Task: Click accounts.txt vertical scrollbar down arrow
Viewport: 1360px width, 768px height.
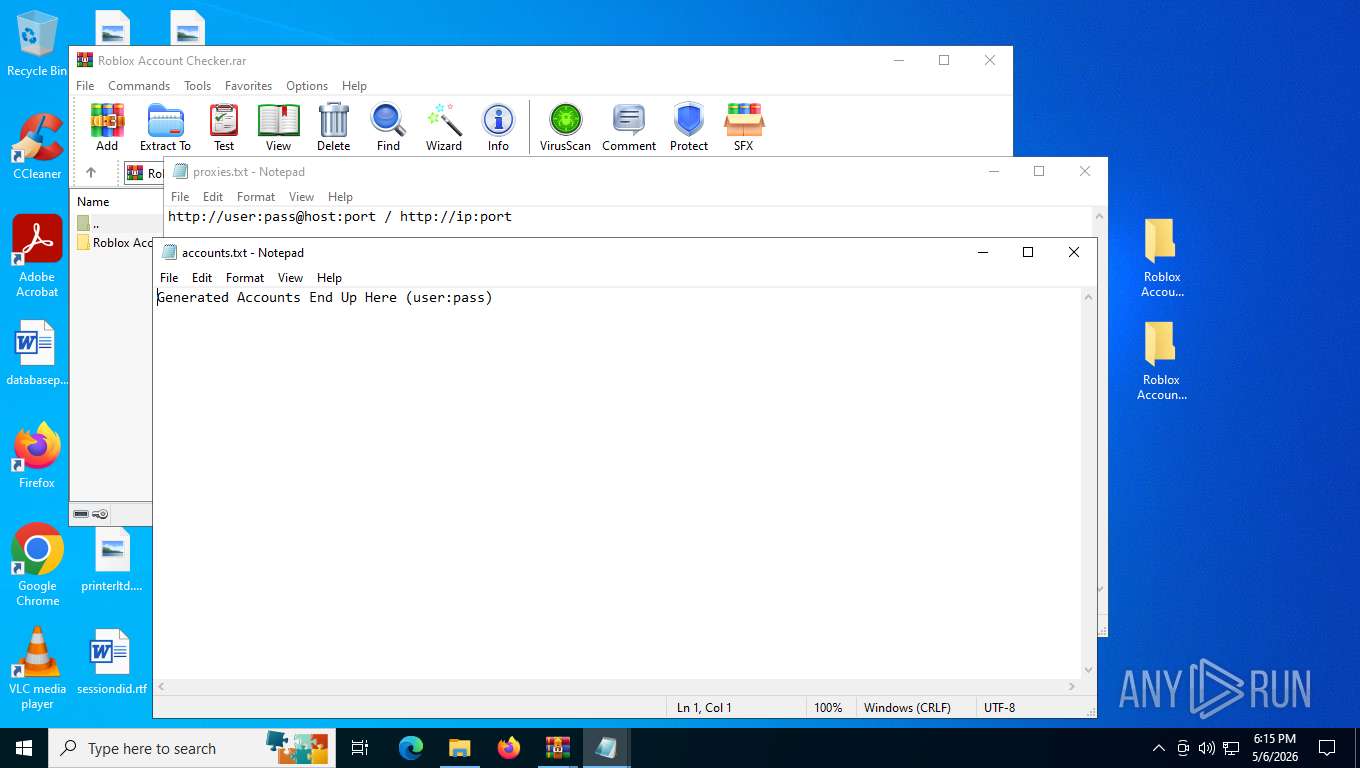Action: 1089,669
